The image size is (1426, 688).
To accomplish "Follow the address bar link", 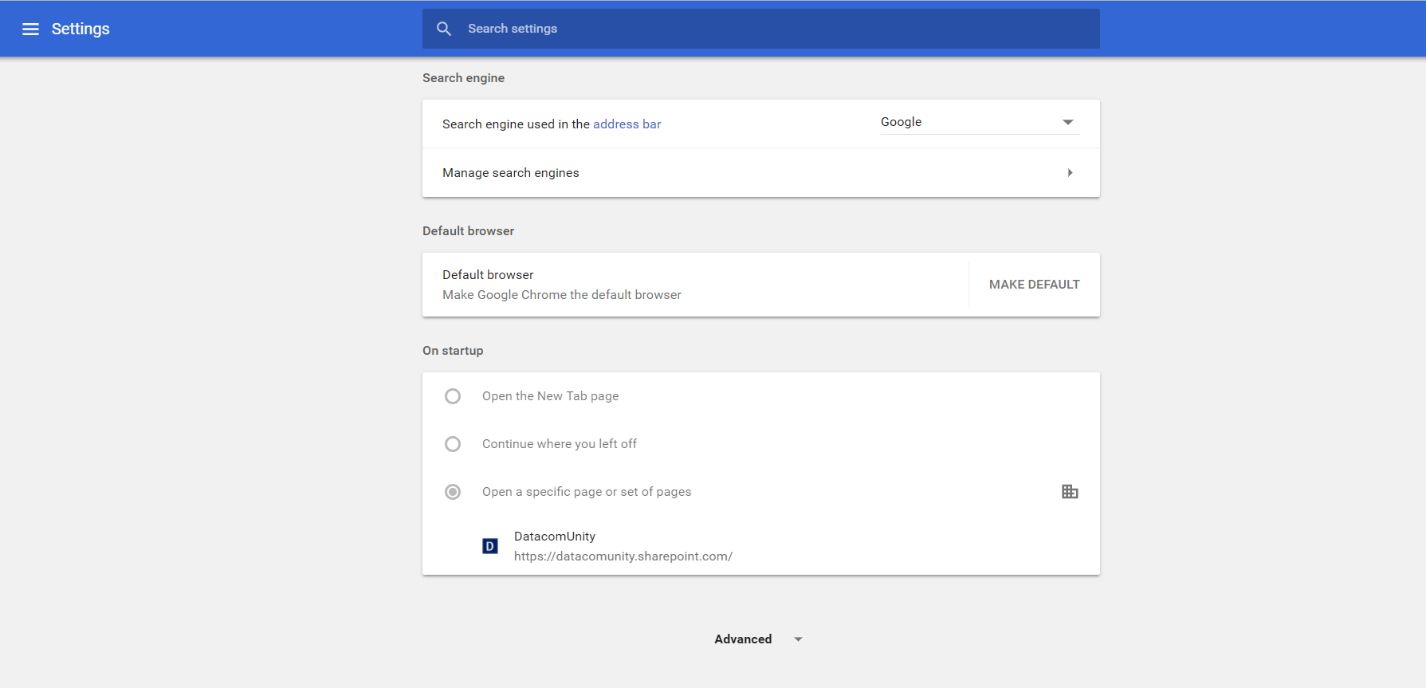I will click(627, 124).
